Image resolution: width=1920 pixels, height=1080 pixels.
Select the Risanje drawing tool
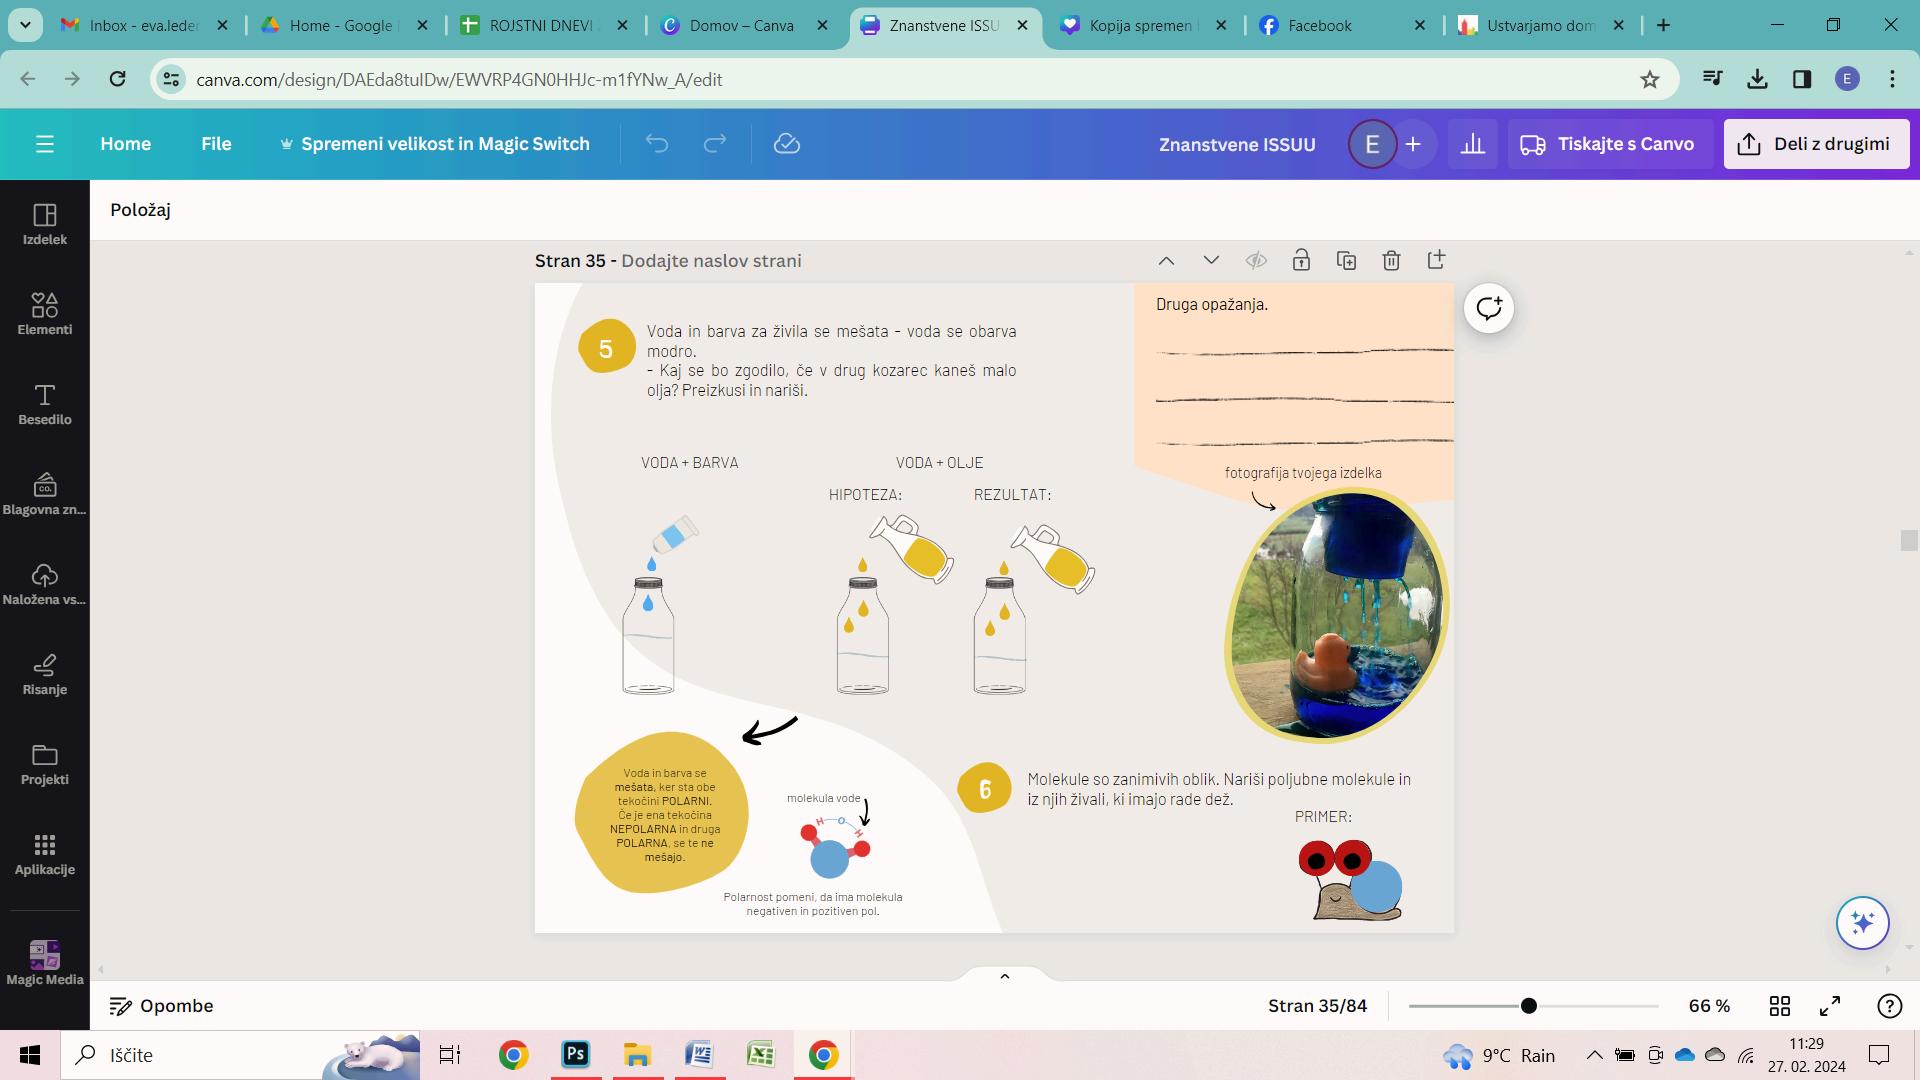click(x=44, y=673)
